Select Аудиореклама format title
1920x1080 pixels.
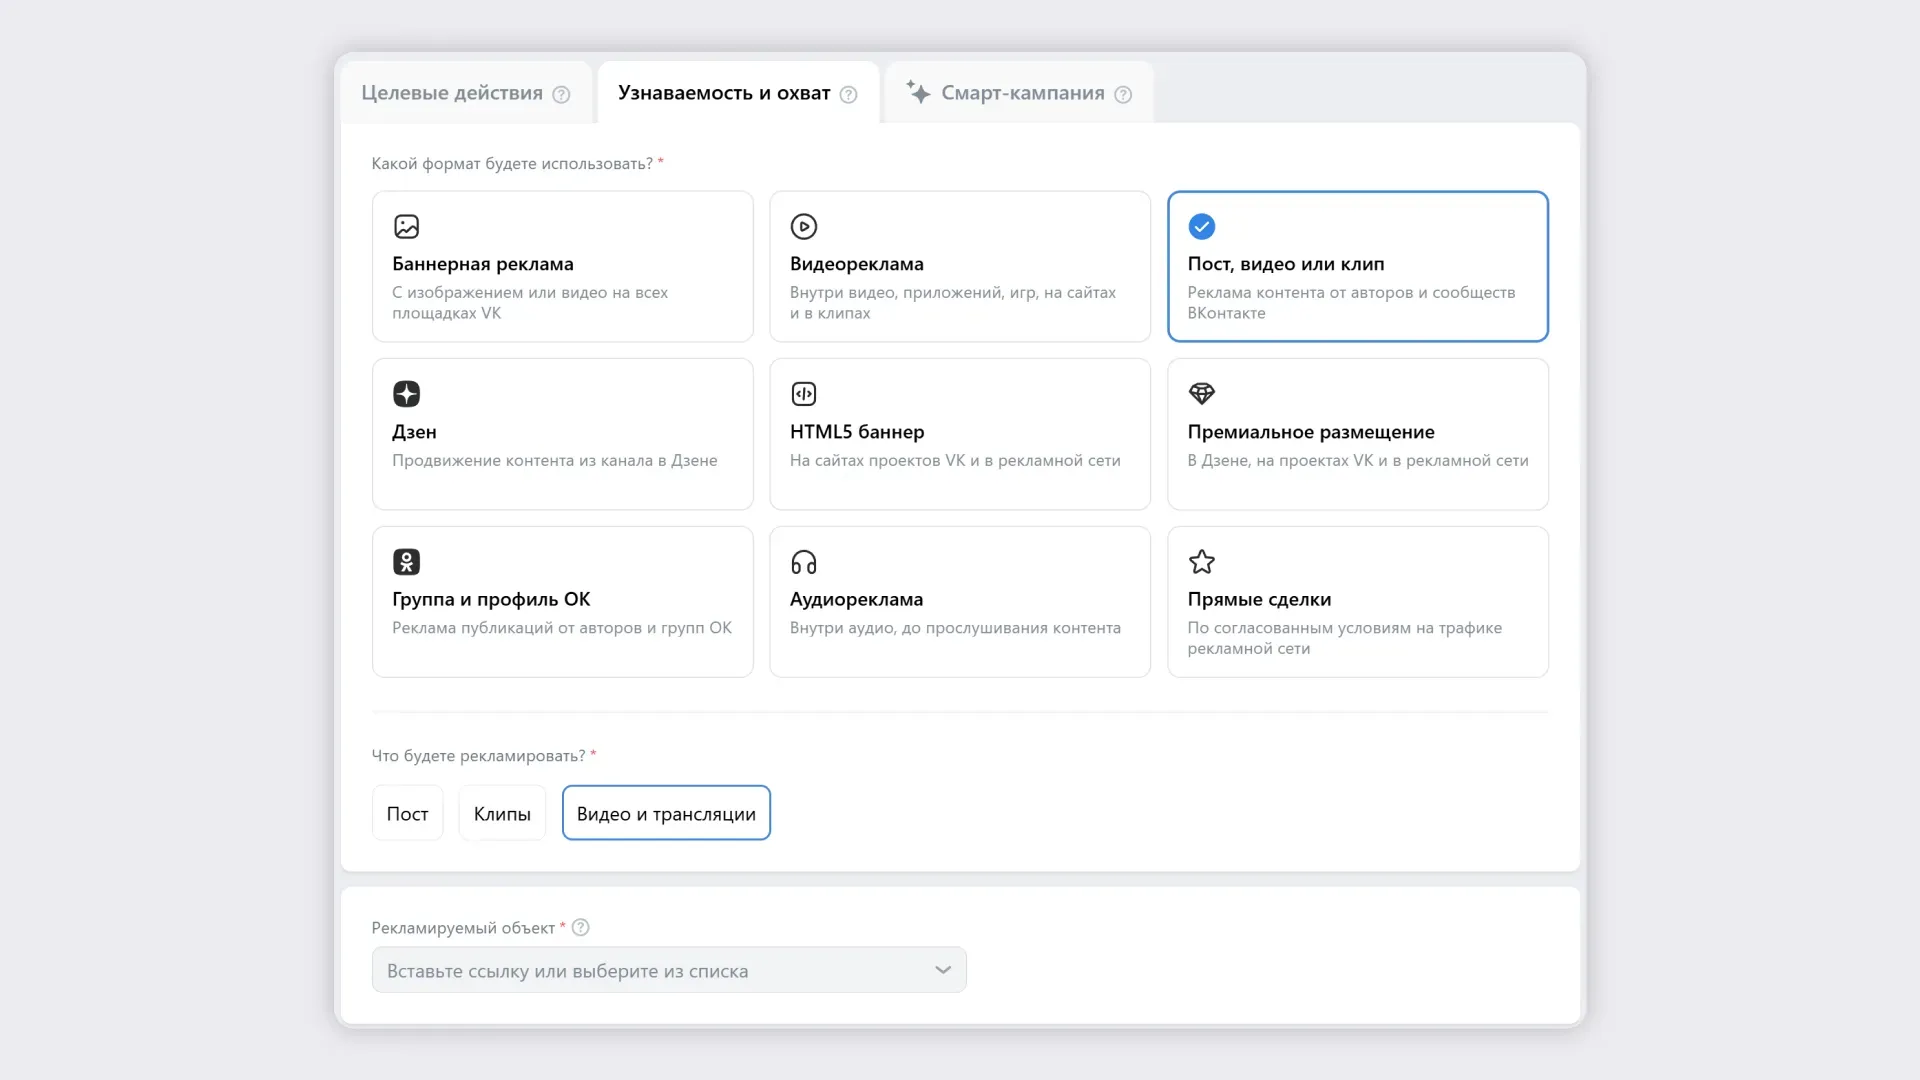click(857, 599)
